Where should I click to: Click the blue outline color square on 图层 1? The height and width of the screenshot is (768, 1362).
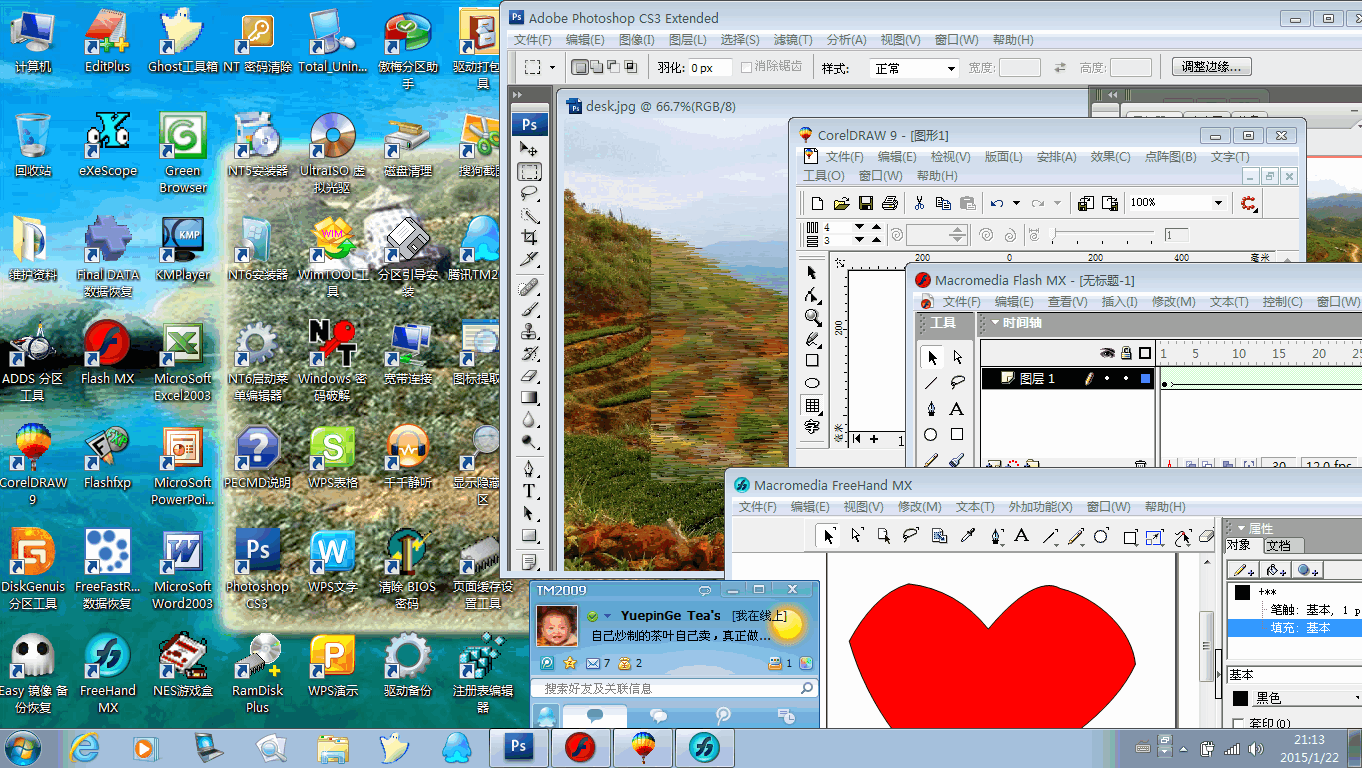(1145, 379)
